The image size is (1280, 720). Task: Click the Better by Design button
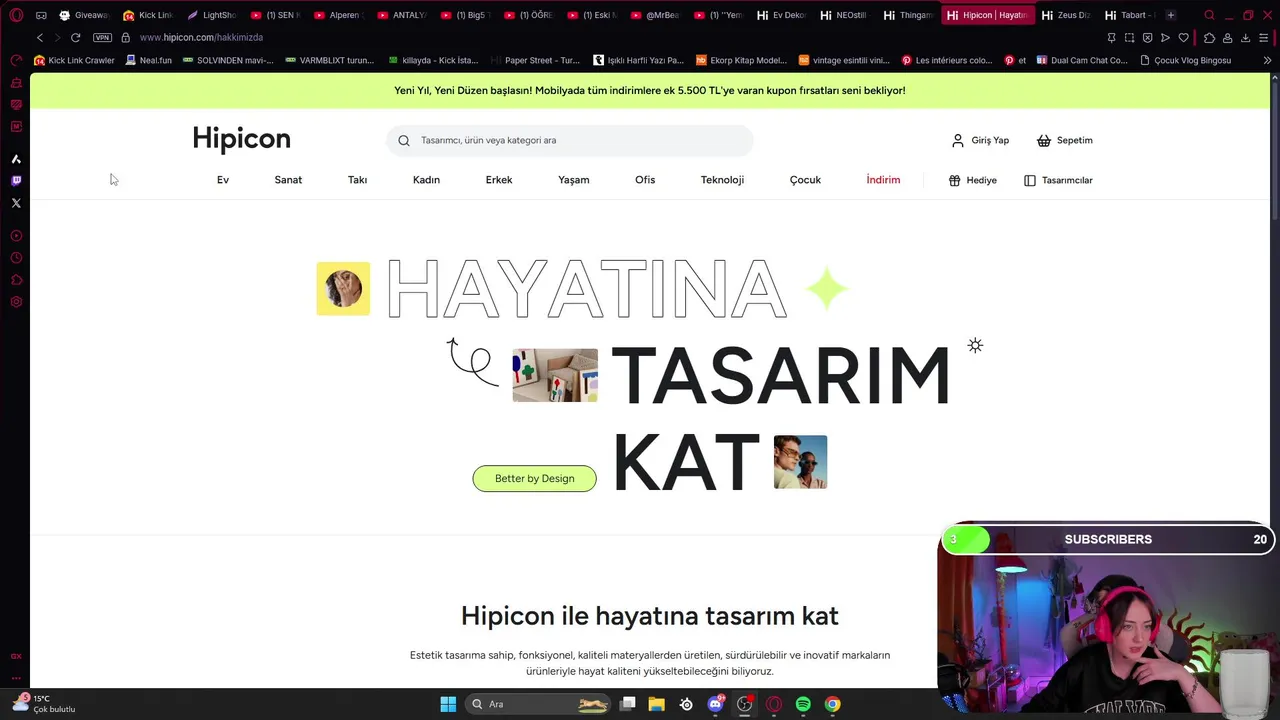tap(534, 478)
